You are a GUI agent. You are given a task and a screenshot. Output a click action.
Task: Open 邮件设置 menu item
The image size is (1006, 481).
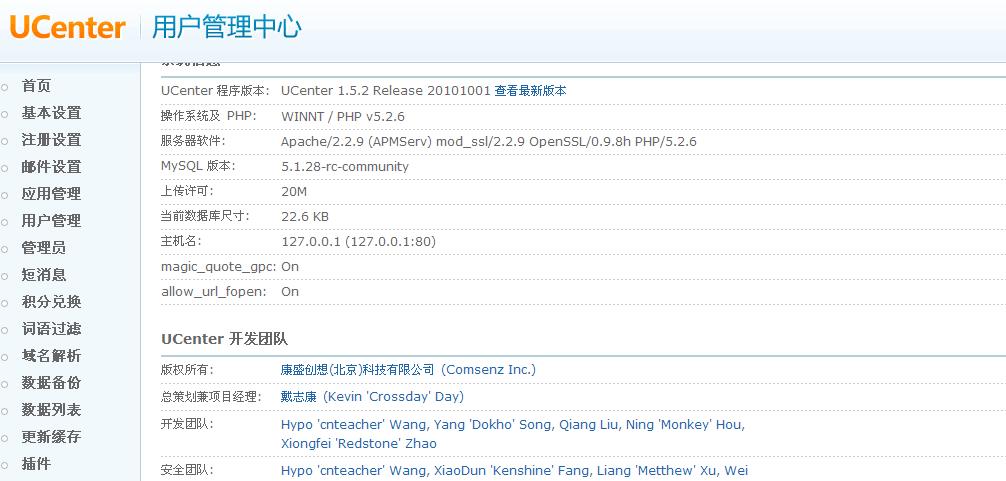[51, 167]
